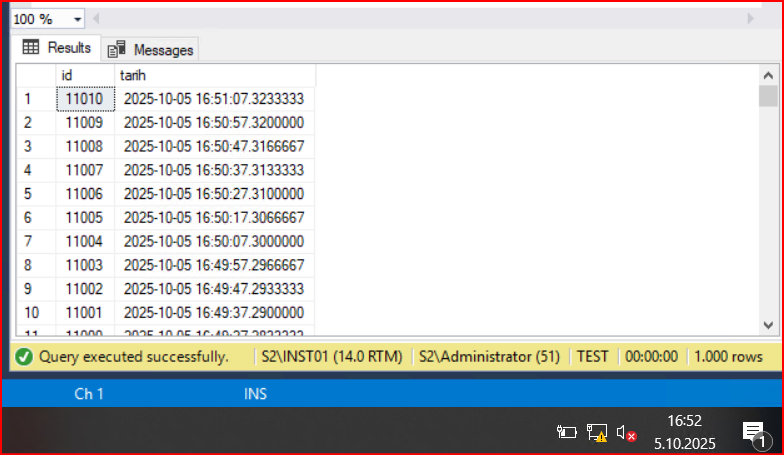The image size is (784, 455).
Task: Click the results scrollbar down arrow
Action: [x=768, y=325]
